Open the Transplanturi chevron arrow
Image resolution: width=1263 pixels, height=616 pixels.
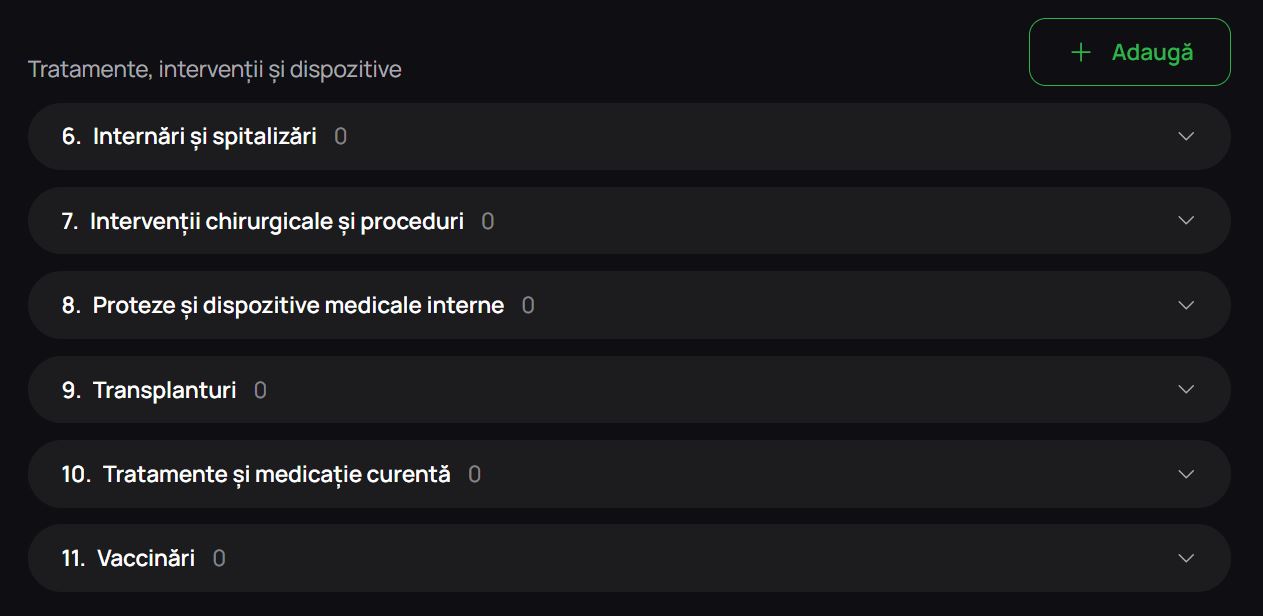[x=1186, y=389]
